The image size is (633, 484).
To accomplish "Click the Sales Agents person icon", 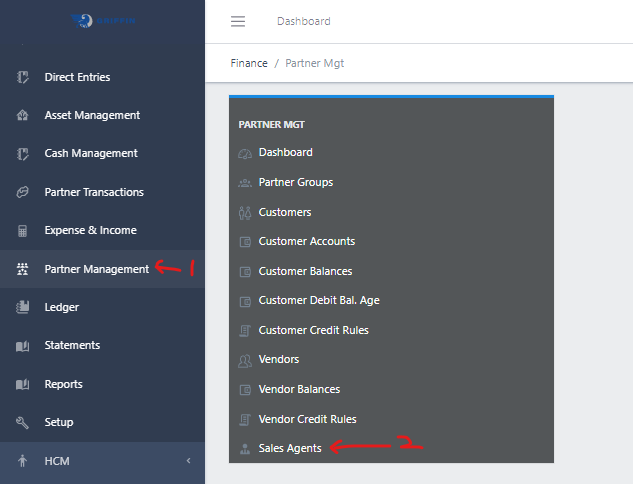I will 245,448.
